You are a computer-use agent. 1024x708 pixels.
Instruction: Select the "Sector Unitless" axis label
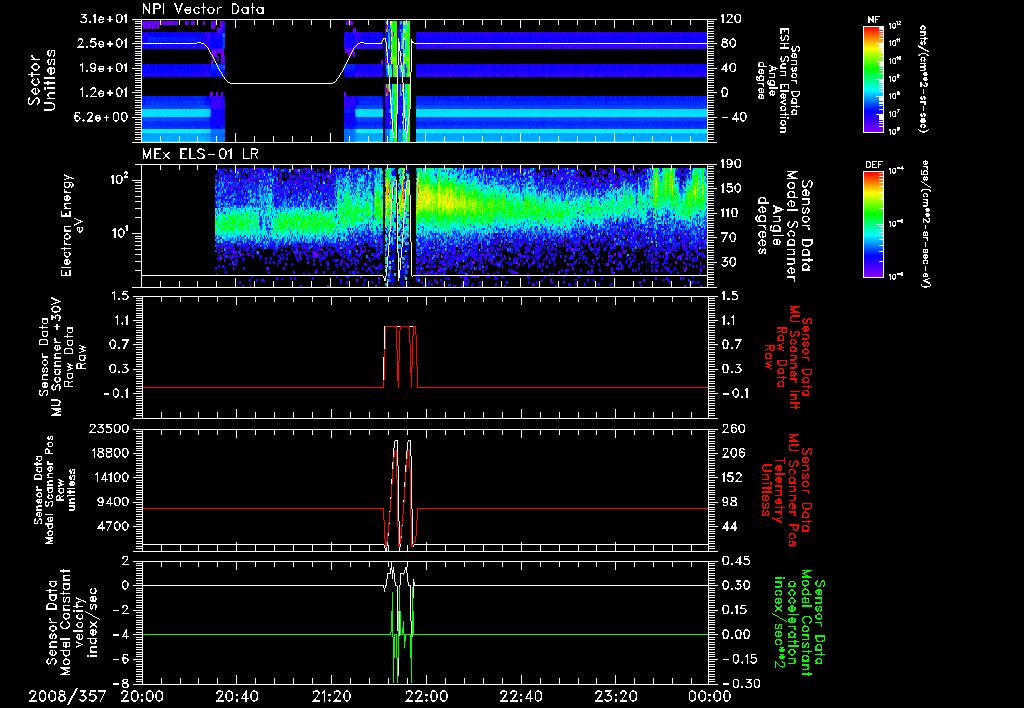coord(42,80)
